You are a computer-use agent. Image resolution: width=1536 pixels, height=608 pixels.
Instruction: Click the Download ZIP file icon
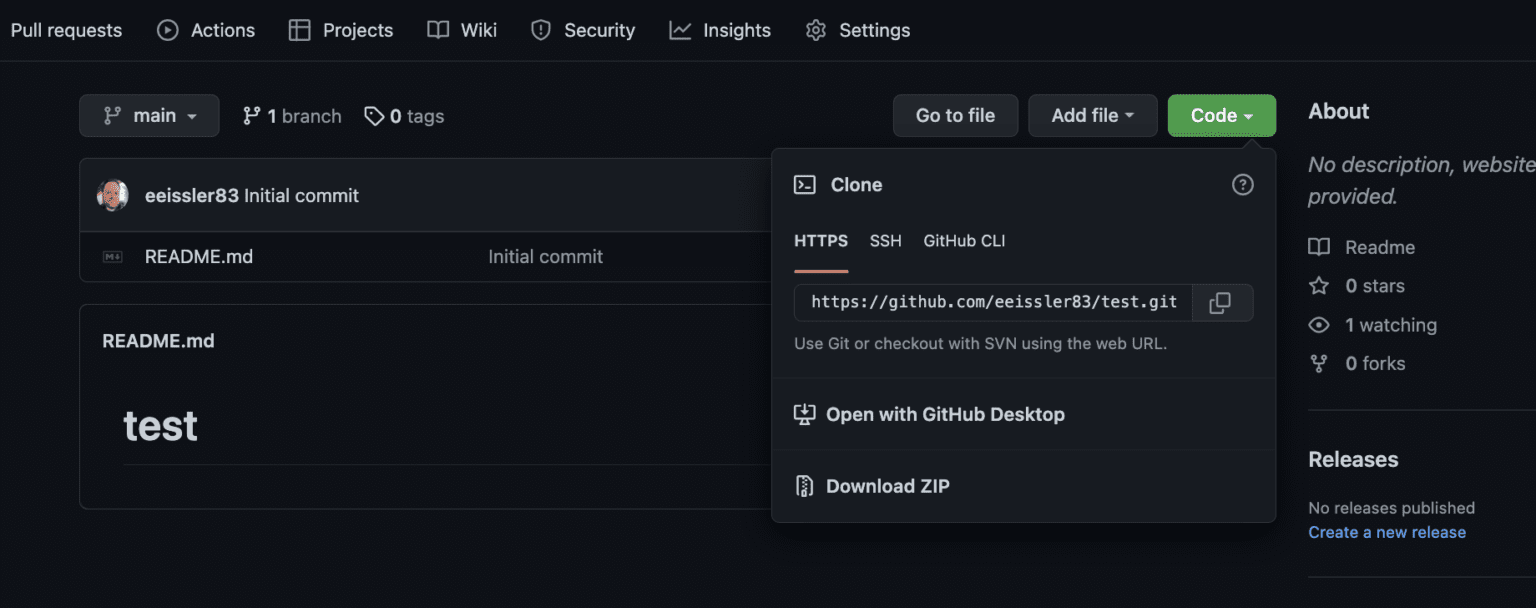pyautogui.click(x=804, y=486)
